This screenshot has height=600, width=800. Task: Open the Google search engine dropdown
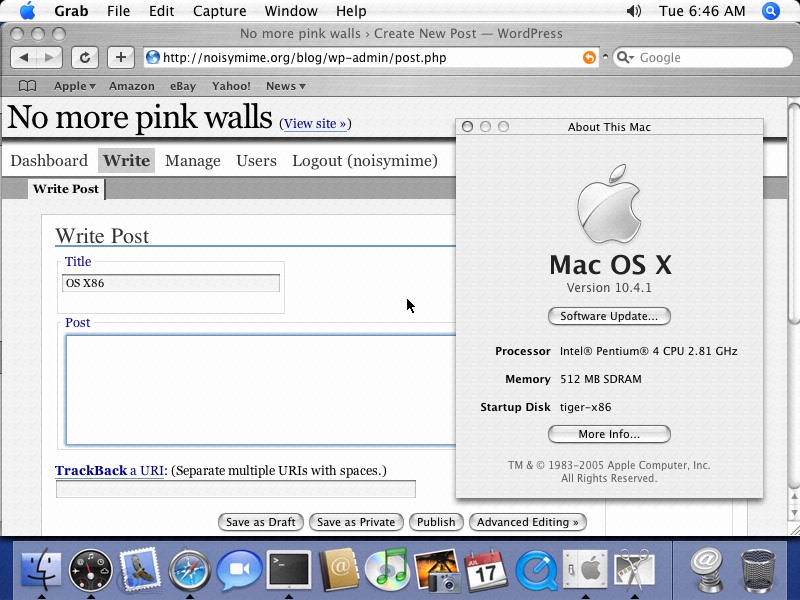pyautogui.click(x=626, y=58)
